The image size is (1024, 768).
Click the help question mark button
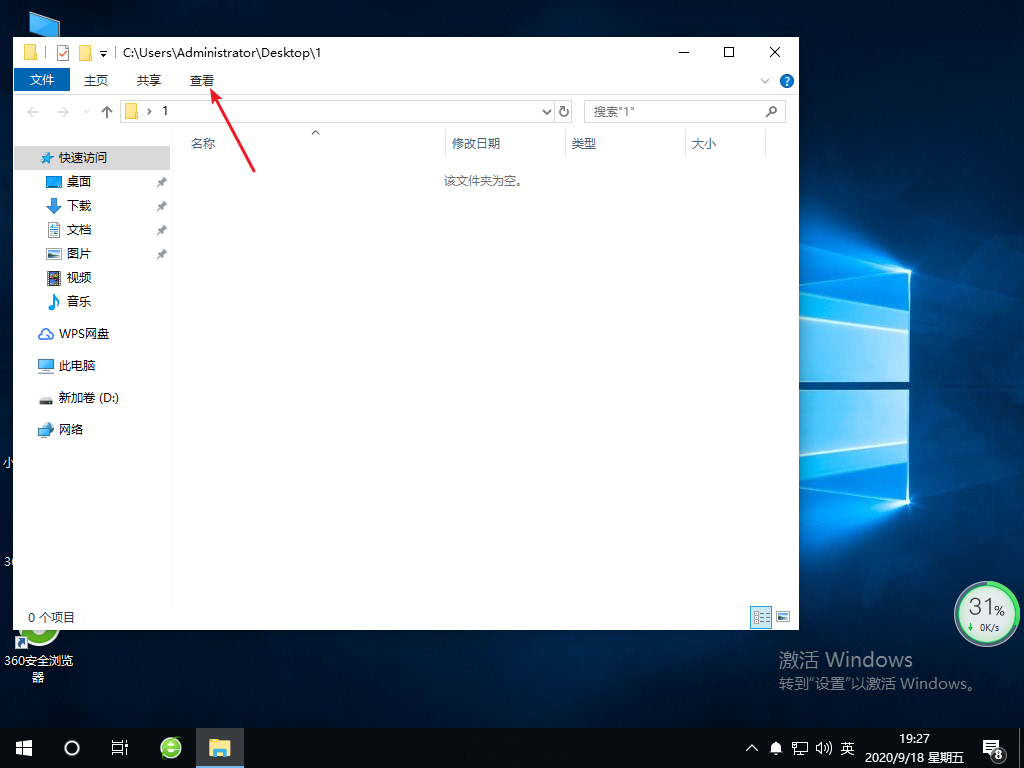point(786,81)
